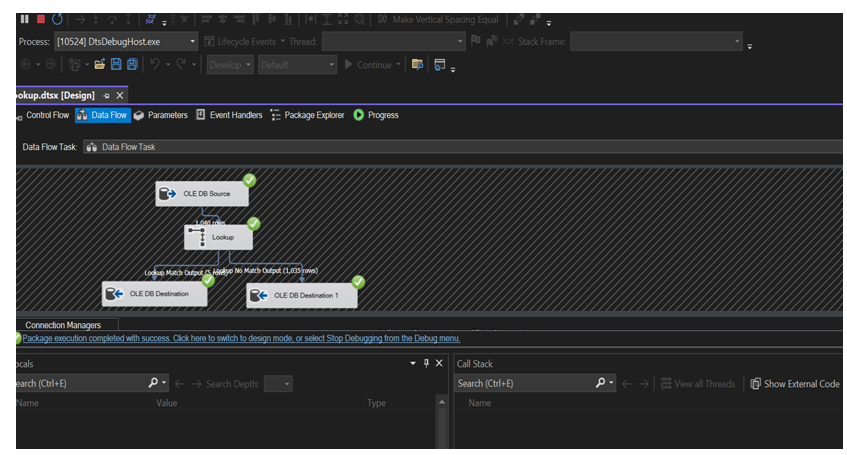Toggle auto-hide pin on Locals panel
This screenshot has width=847, height=455.
point(426,363)
